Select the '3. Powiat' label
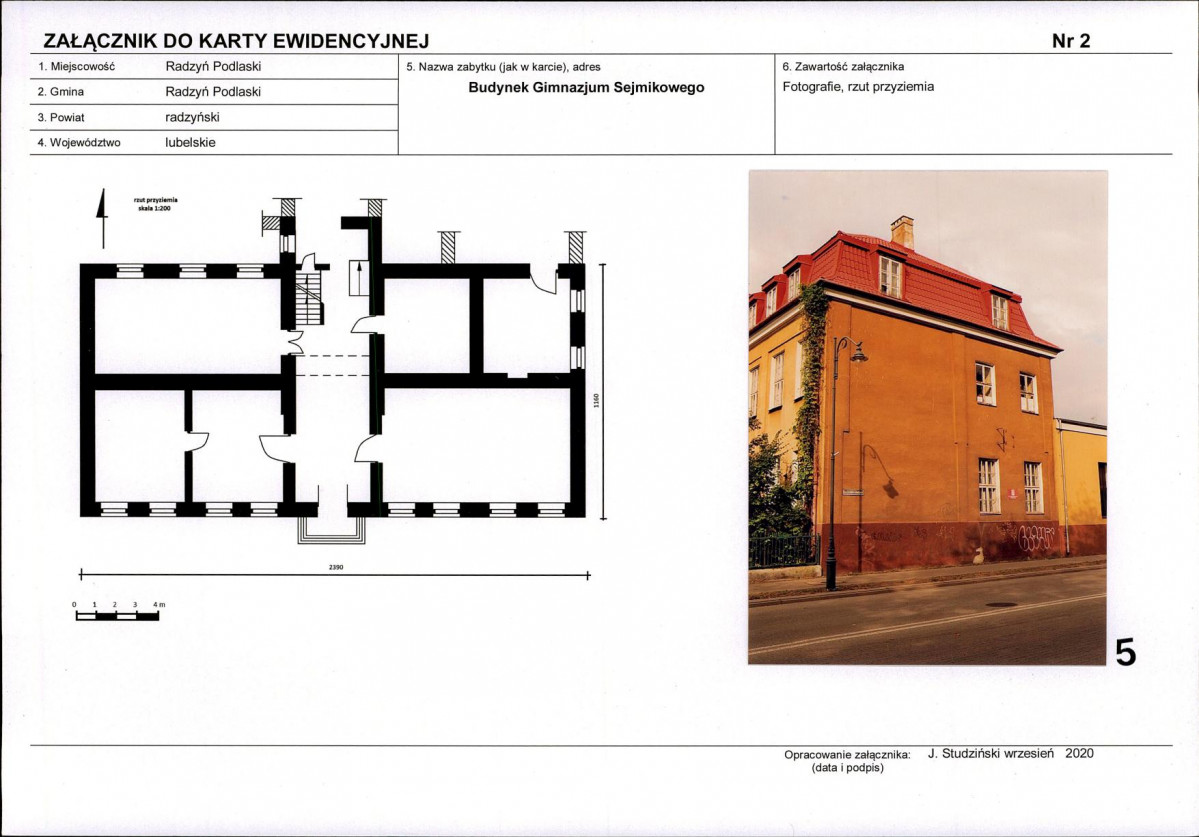Screen dimensions: 1199x837 pos(61,118)
